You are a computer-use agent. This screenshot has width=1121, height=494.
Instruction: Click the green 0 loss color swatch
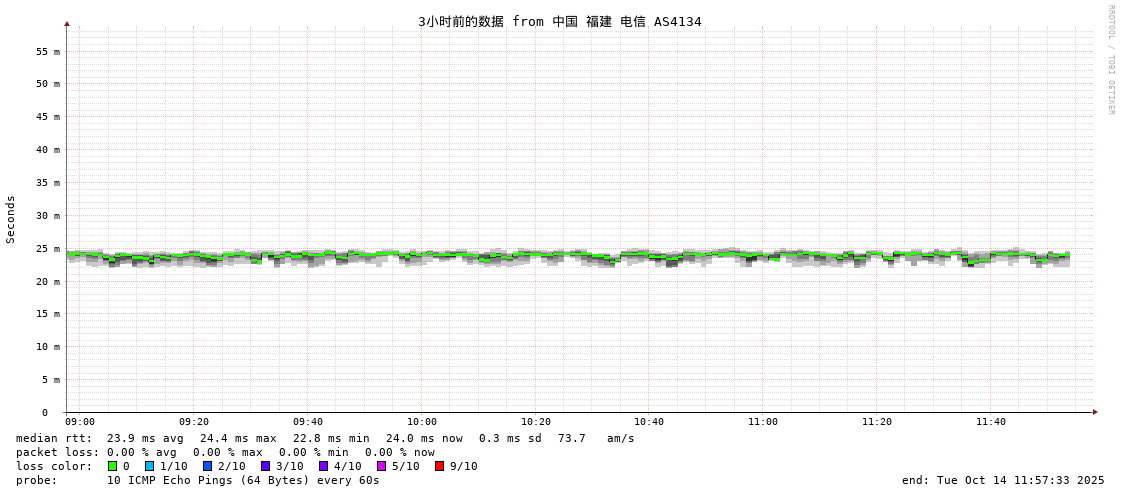click(112, 466)
